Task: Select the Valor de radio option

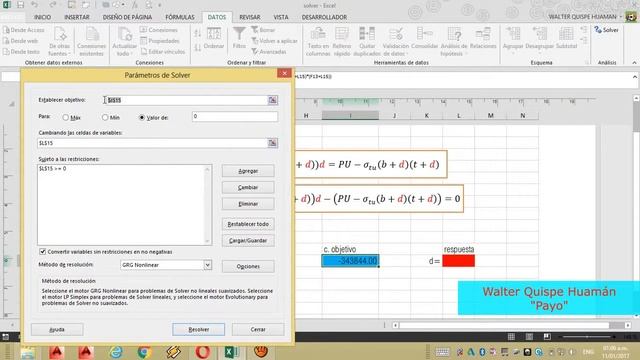Action: click(x=142, y=118)
